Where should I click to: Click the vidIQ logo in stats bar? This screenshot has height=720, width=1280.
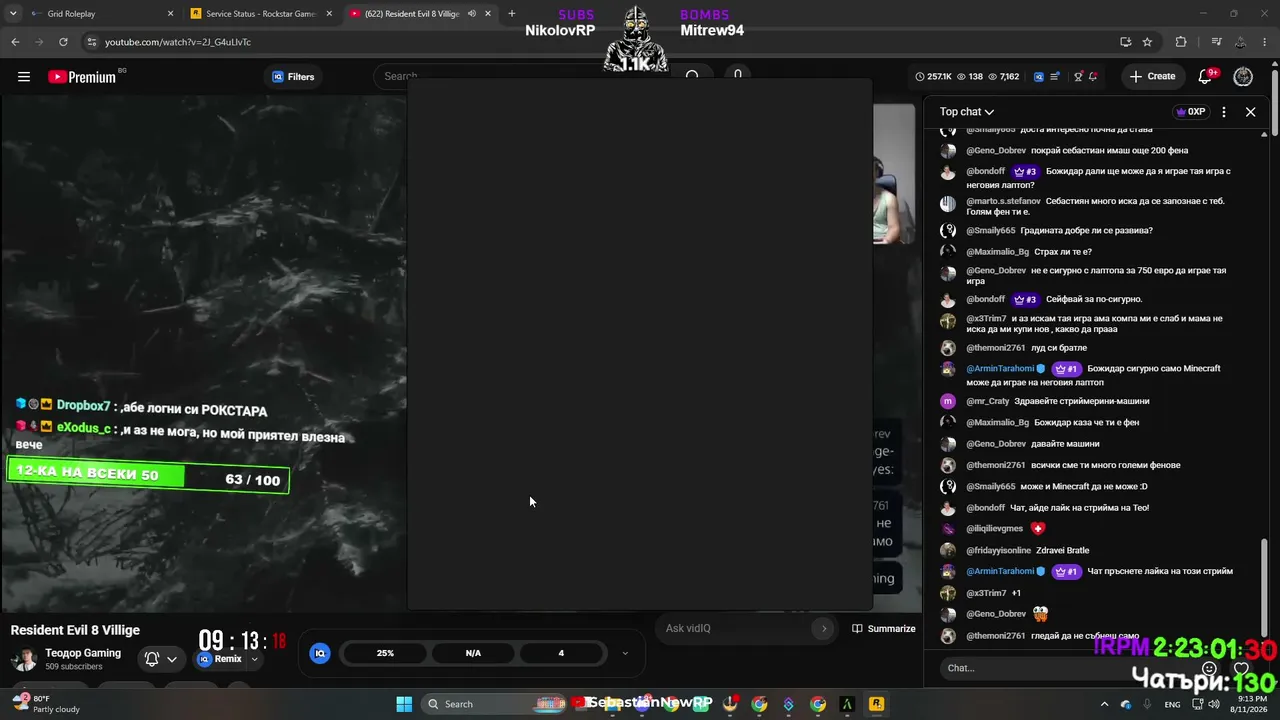click(x=1039, y=77)
